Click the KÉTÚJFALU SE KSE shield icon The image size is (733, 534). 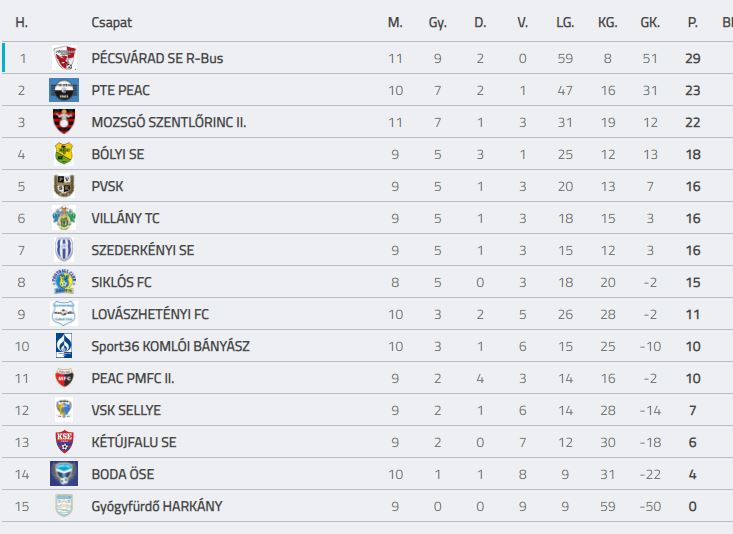[x=64, y=442]
